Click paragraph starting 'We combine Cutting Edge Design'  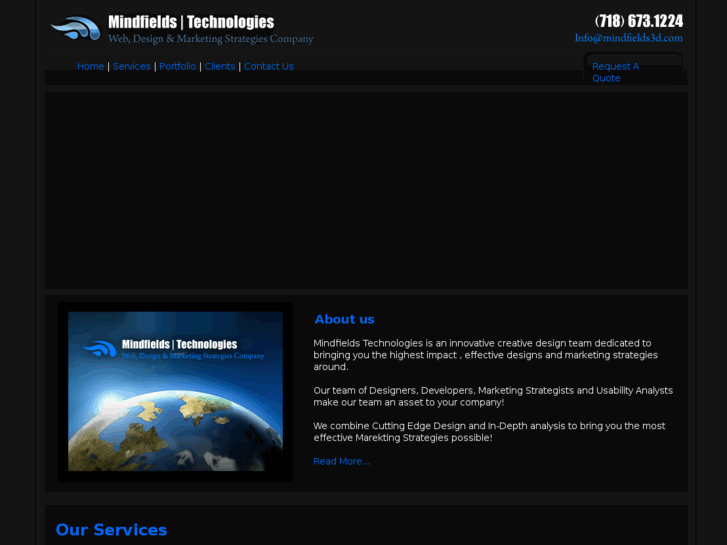(x=489, y=431)
